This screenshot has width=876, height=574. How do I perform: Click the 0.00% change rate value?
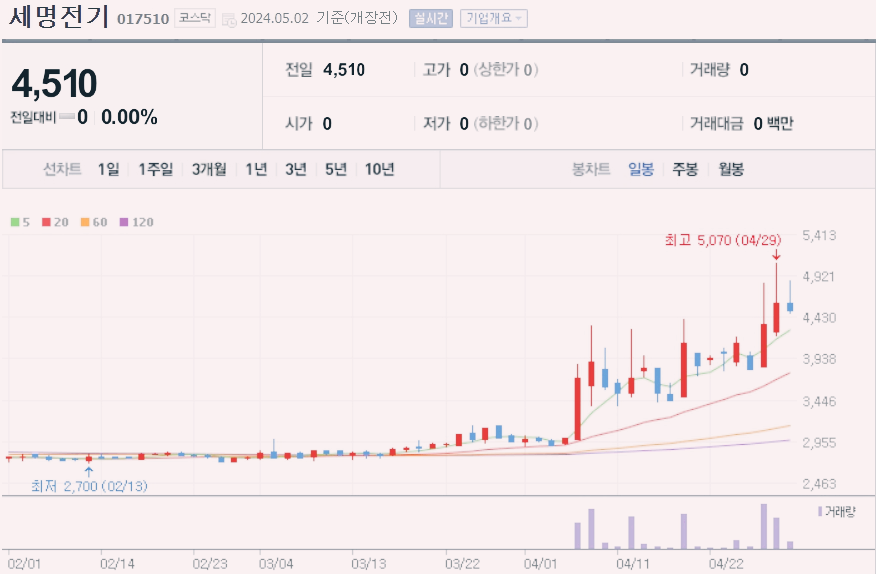(x=129, y=117)
